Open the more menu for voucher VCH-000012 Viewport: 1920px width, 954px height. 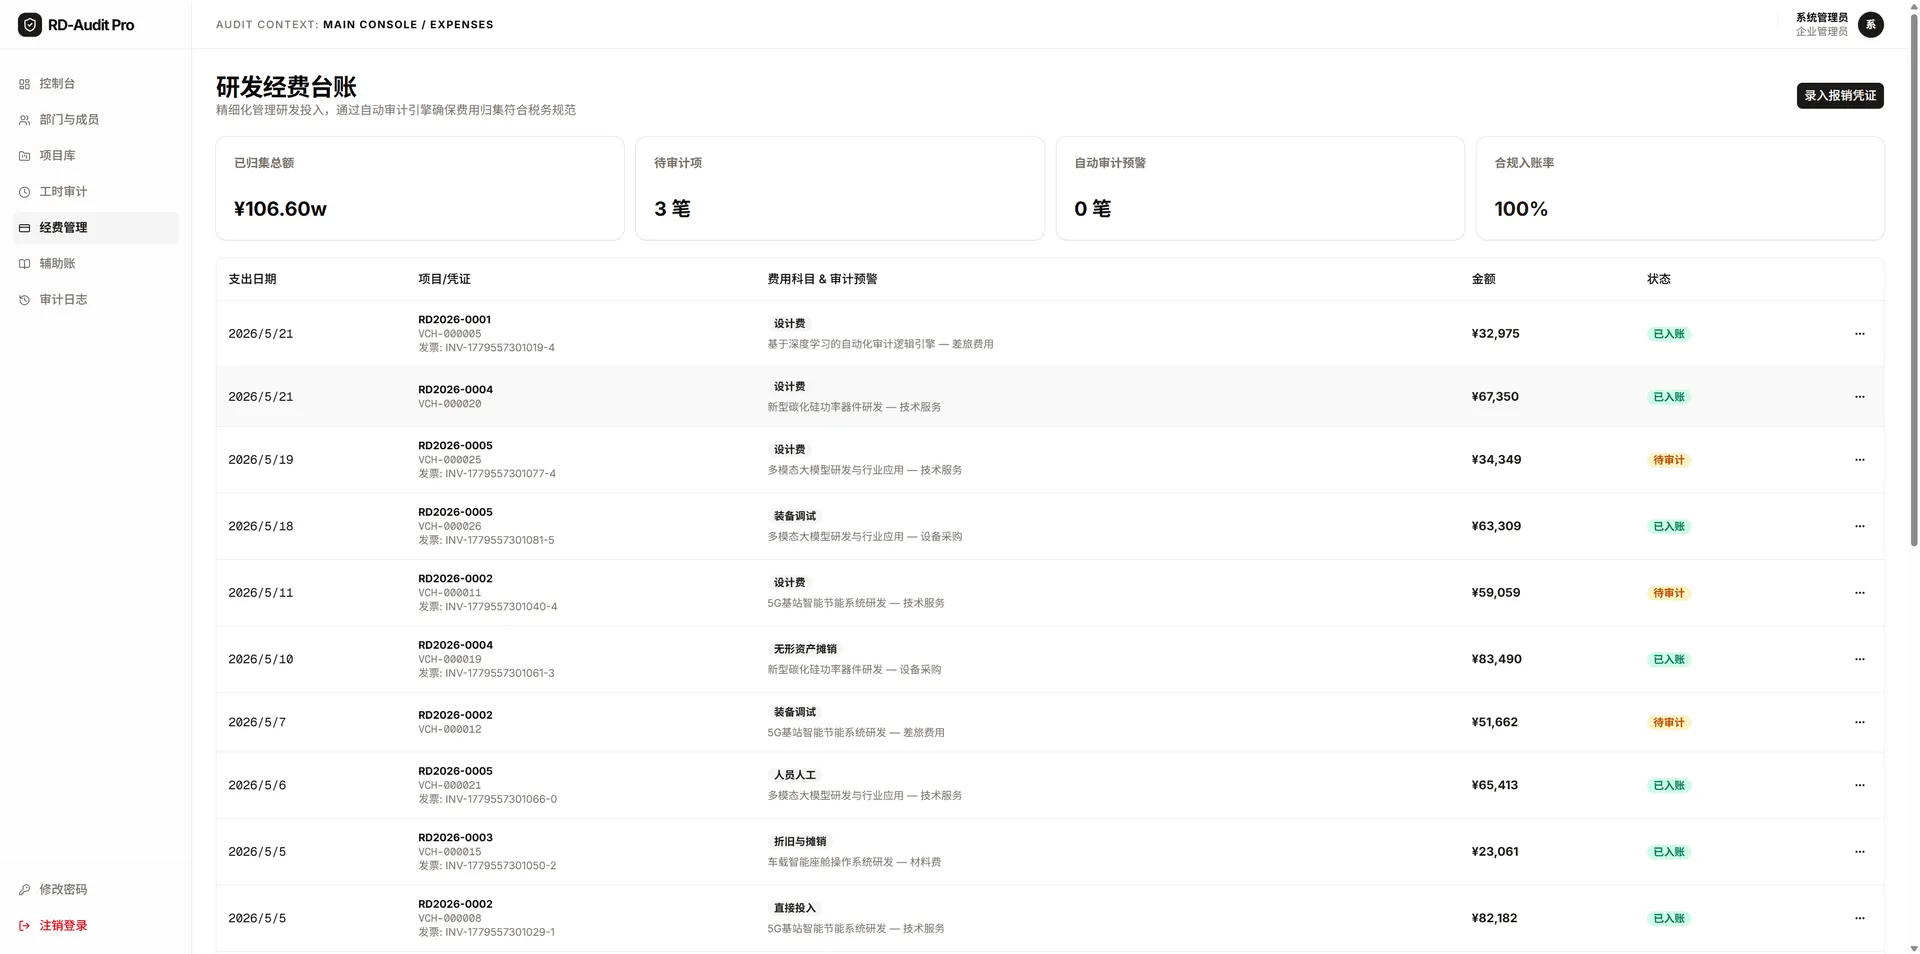pos(1859,722)
